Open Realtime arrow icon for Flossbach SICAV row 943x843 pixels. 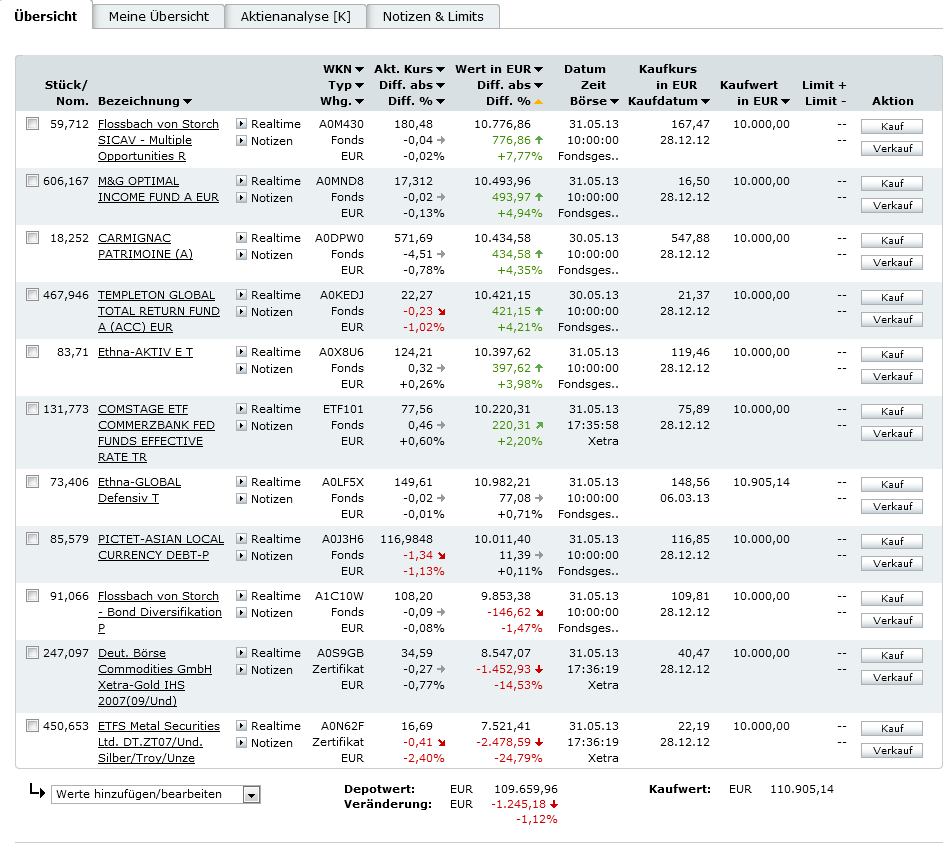(241, 124)
